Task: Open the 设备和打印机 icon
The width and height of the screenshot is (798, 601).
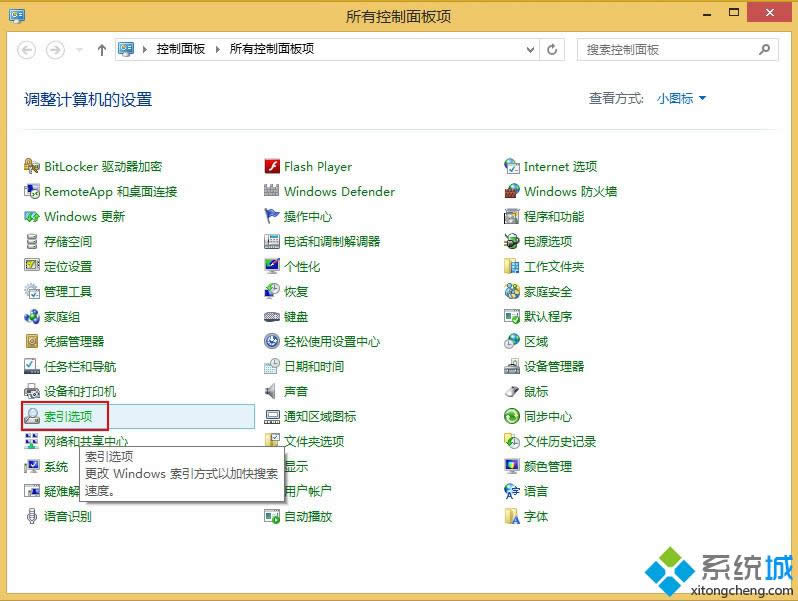Action: 32,391
